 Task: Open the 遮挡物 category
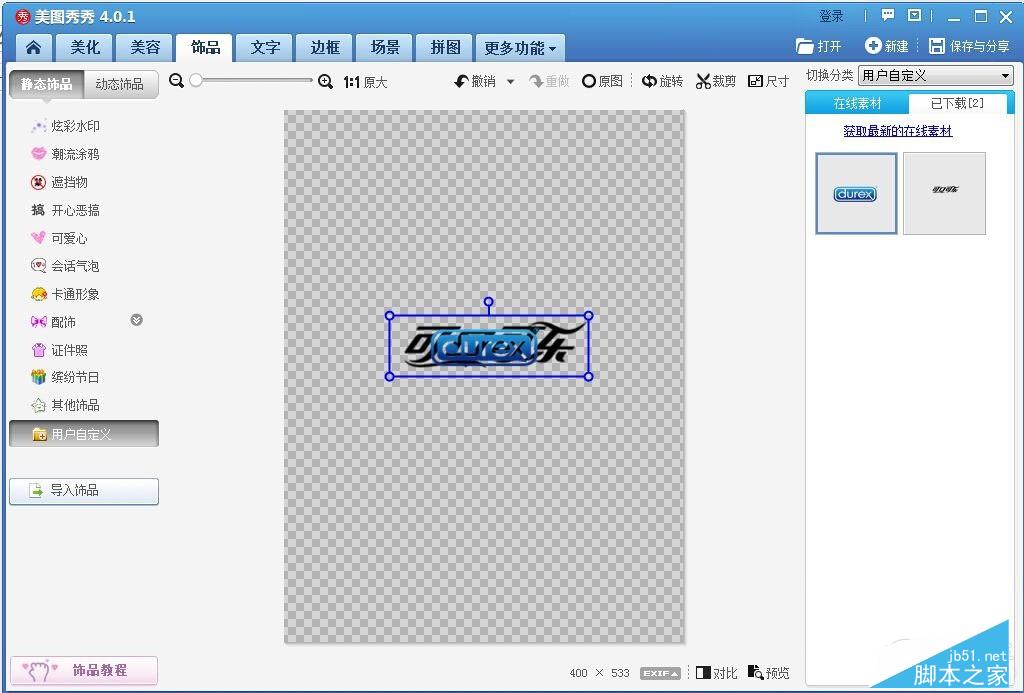pyautogui.click(x=59, y=182)
